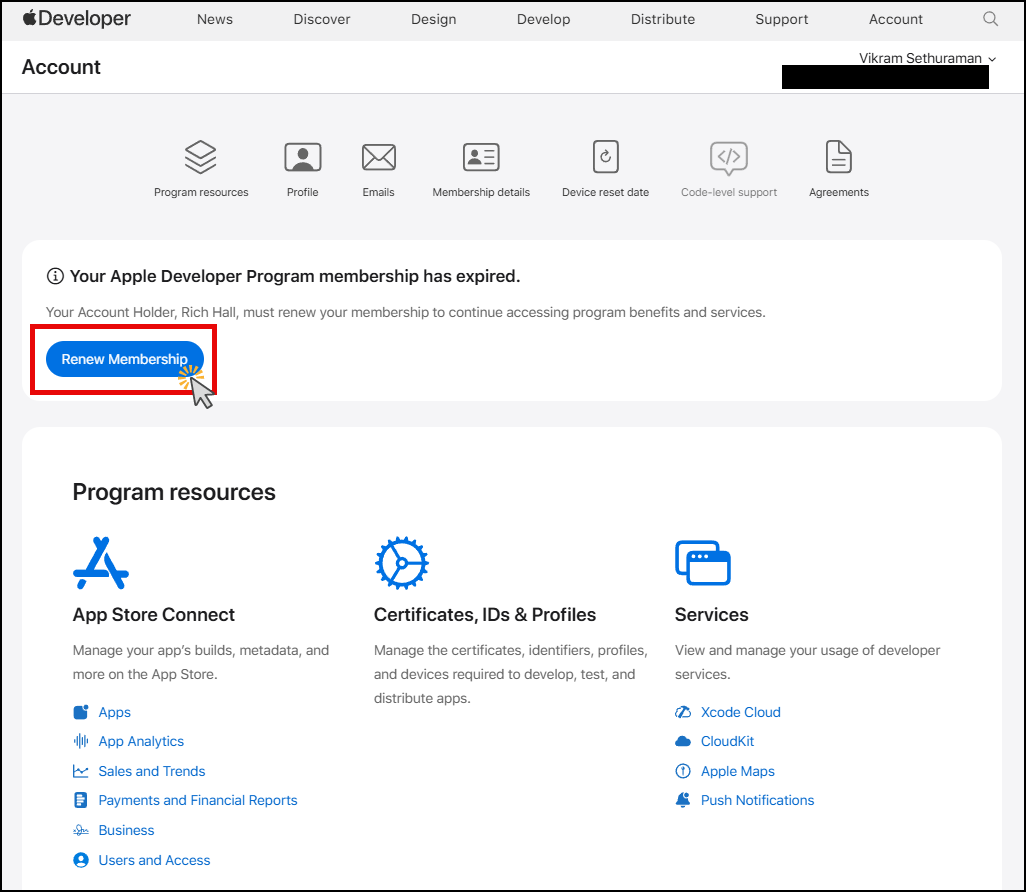
Task: Open the App Analytics link
Action: coord(141,741)
